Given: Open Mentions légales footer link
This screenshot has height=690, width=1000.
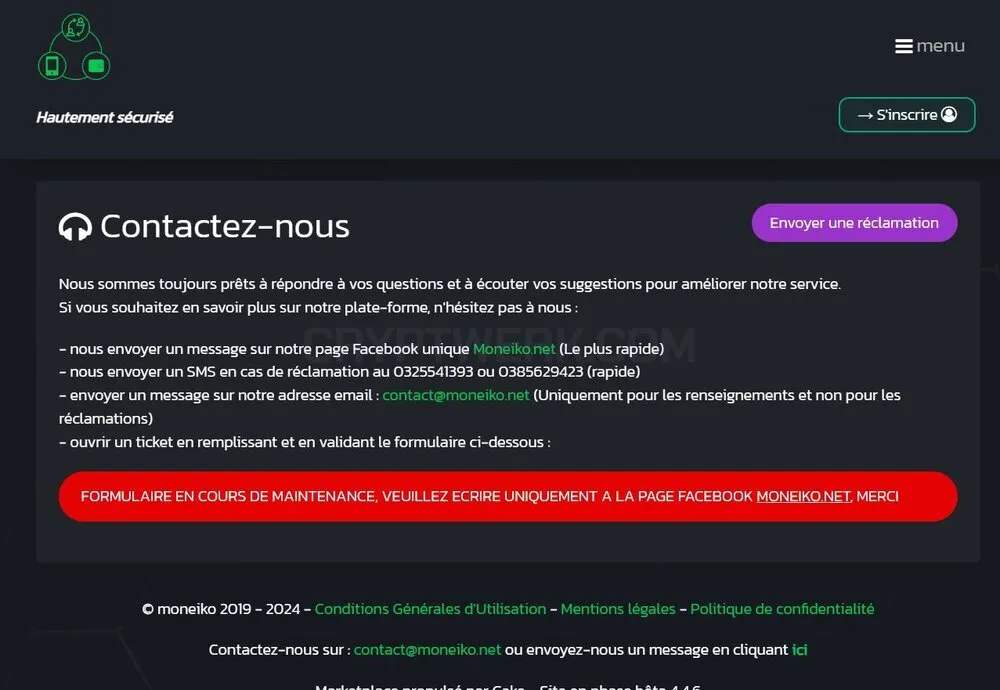Looking at the screenshot, I should pos(618,609).
